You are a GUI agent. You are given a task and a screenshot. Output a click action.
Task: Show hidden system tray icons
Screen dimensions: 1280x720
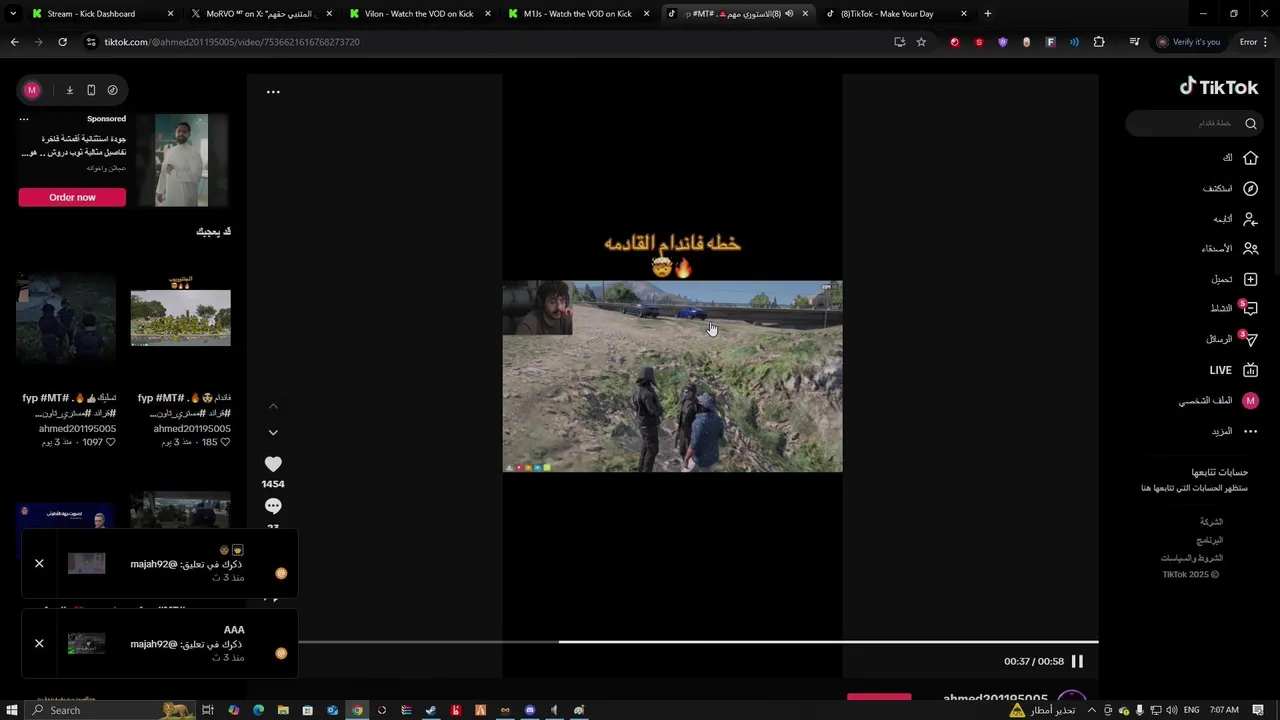point(1091,710)
